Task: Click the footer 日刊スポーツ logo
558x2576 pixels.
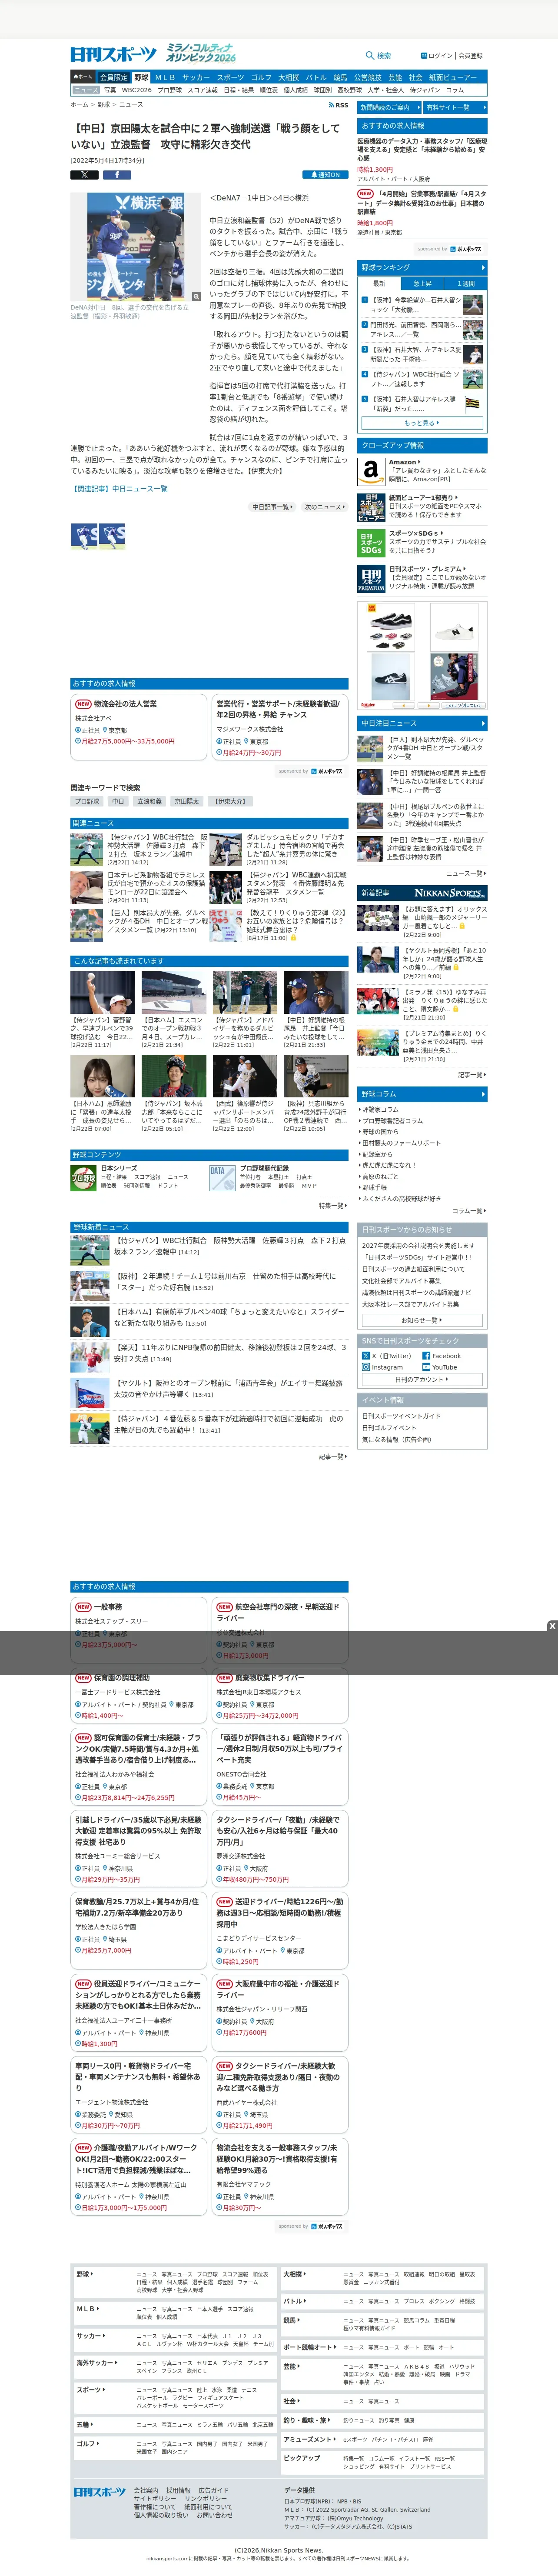Action: click(99, 2492)
